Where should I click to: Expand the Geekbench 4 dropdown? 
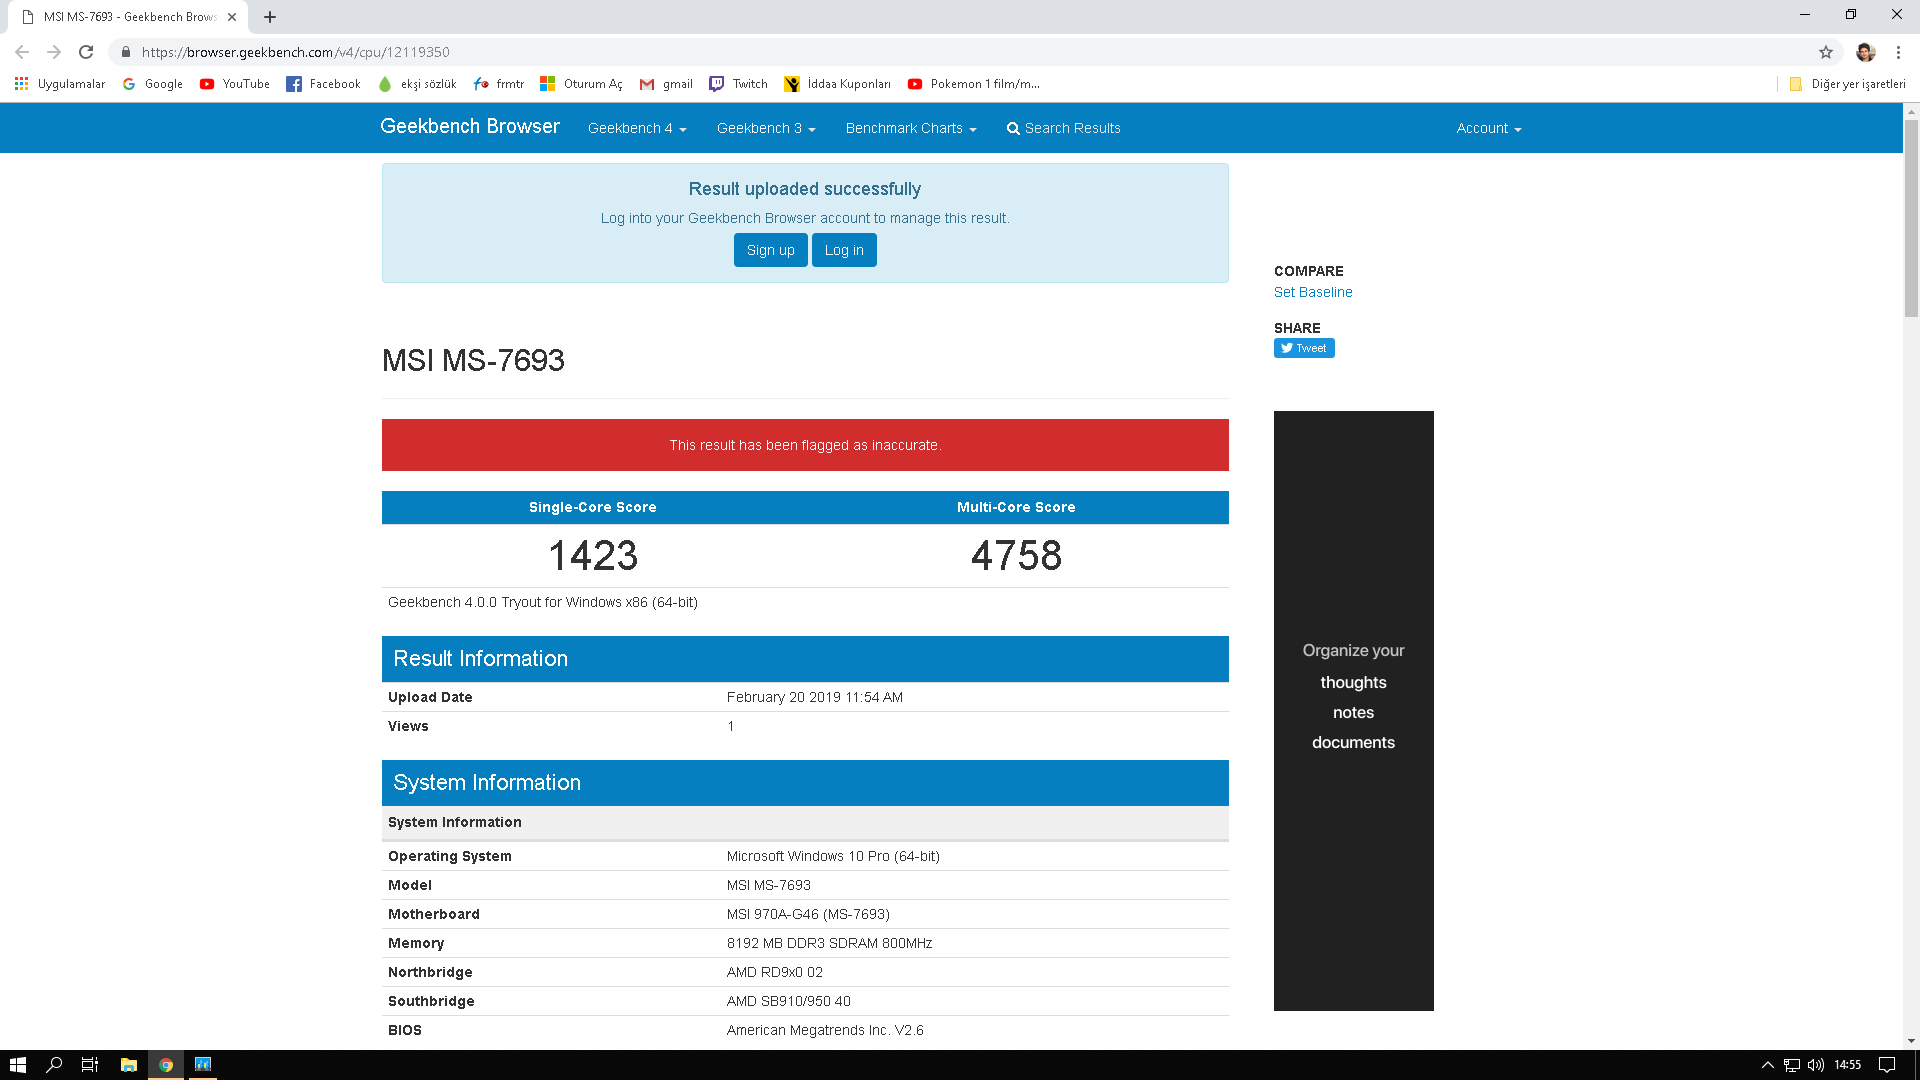[x=637, y=128]
